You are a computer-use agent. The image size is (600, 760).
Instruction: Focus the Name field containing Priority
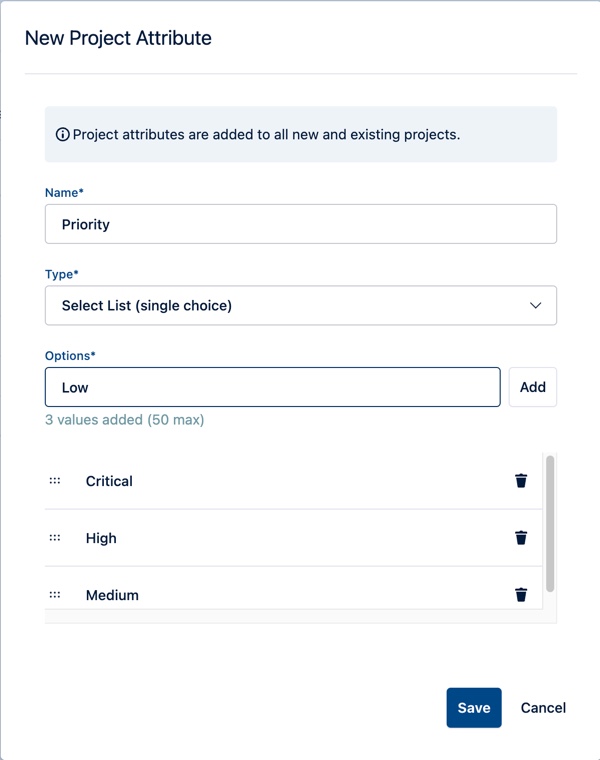coord(300,224)
